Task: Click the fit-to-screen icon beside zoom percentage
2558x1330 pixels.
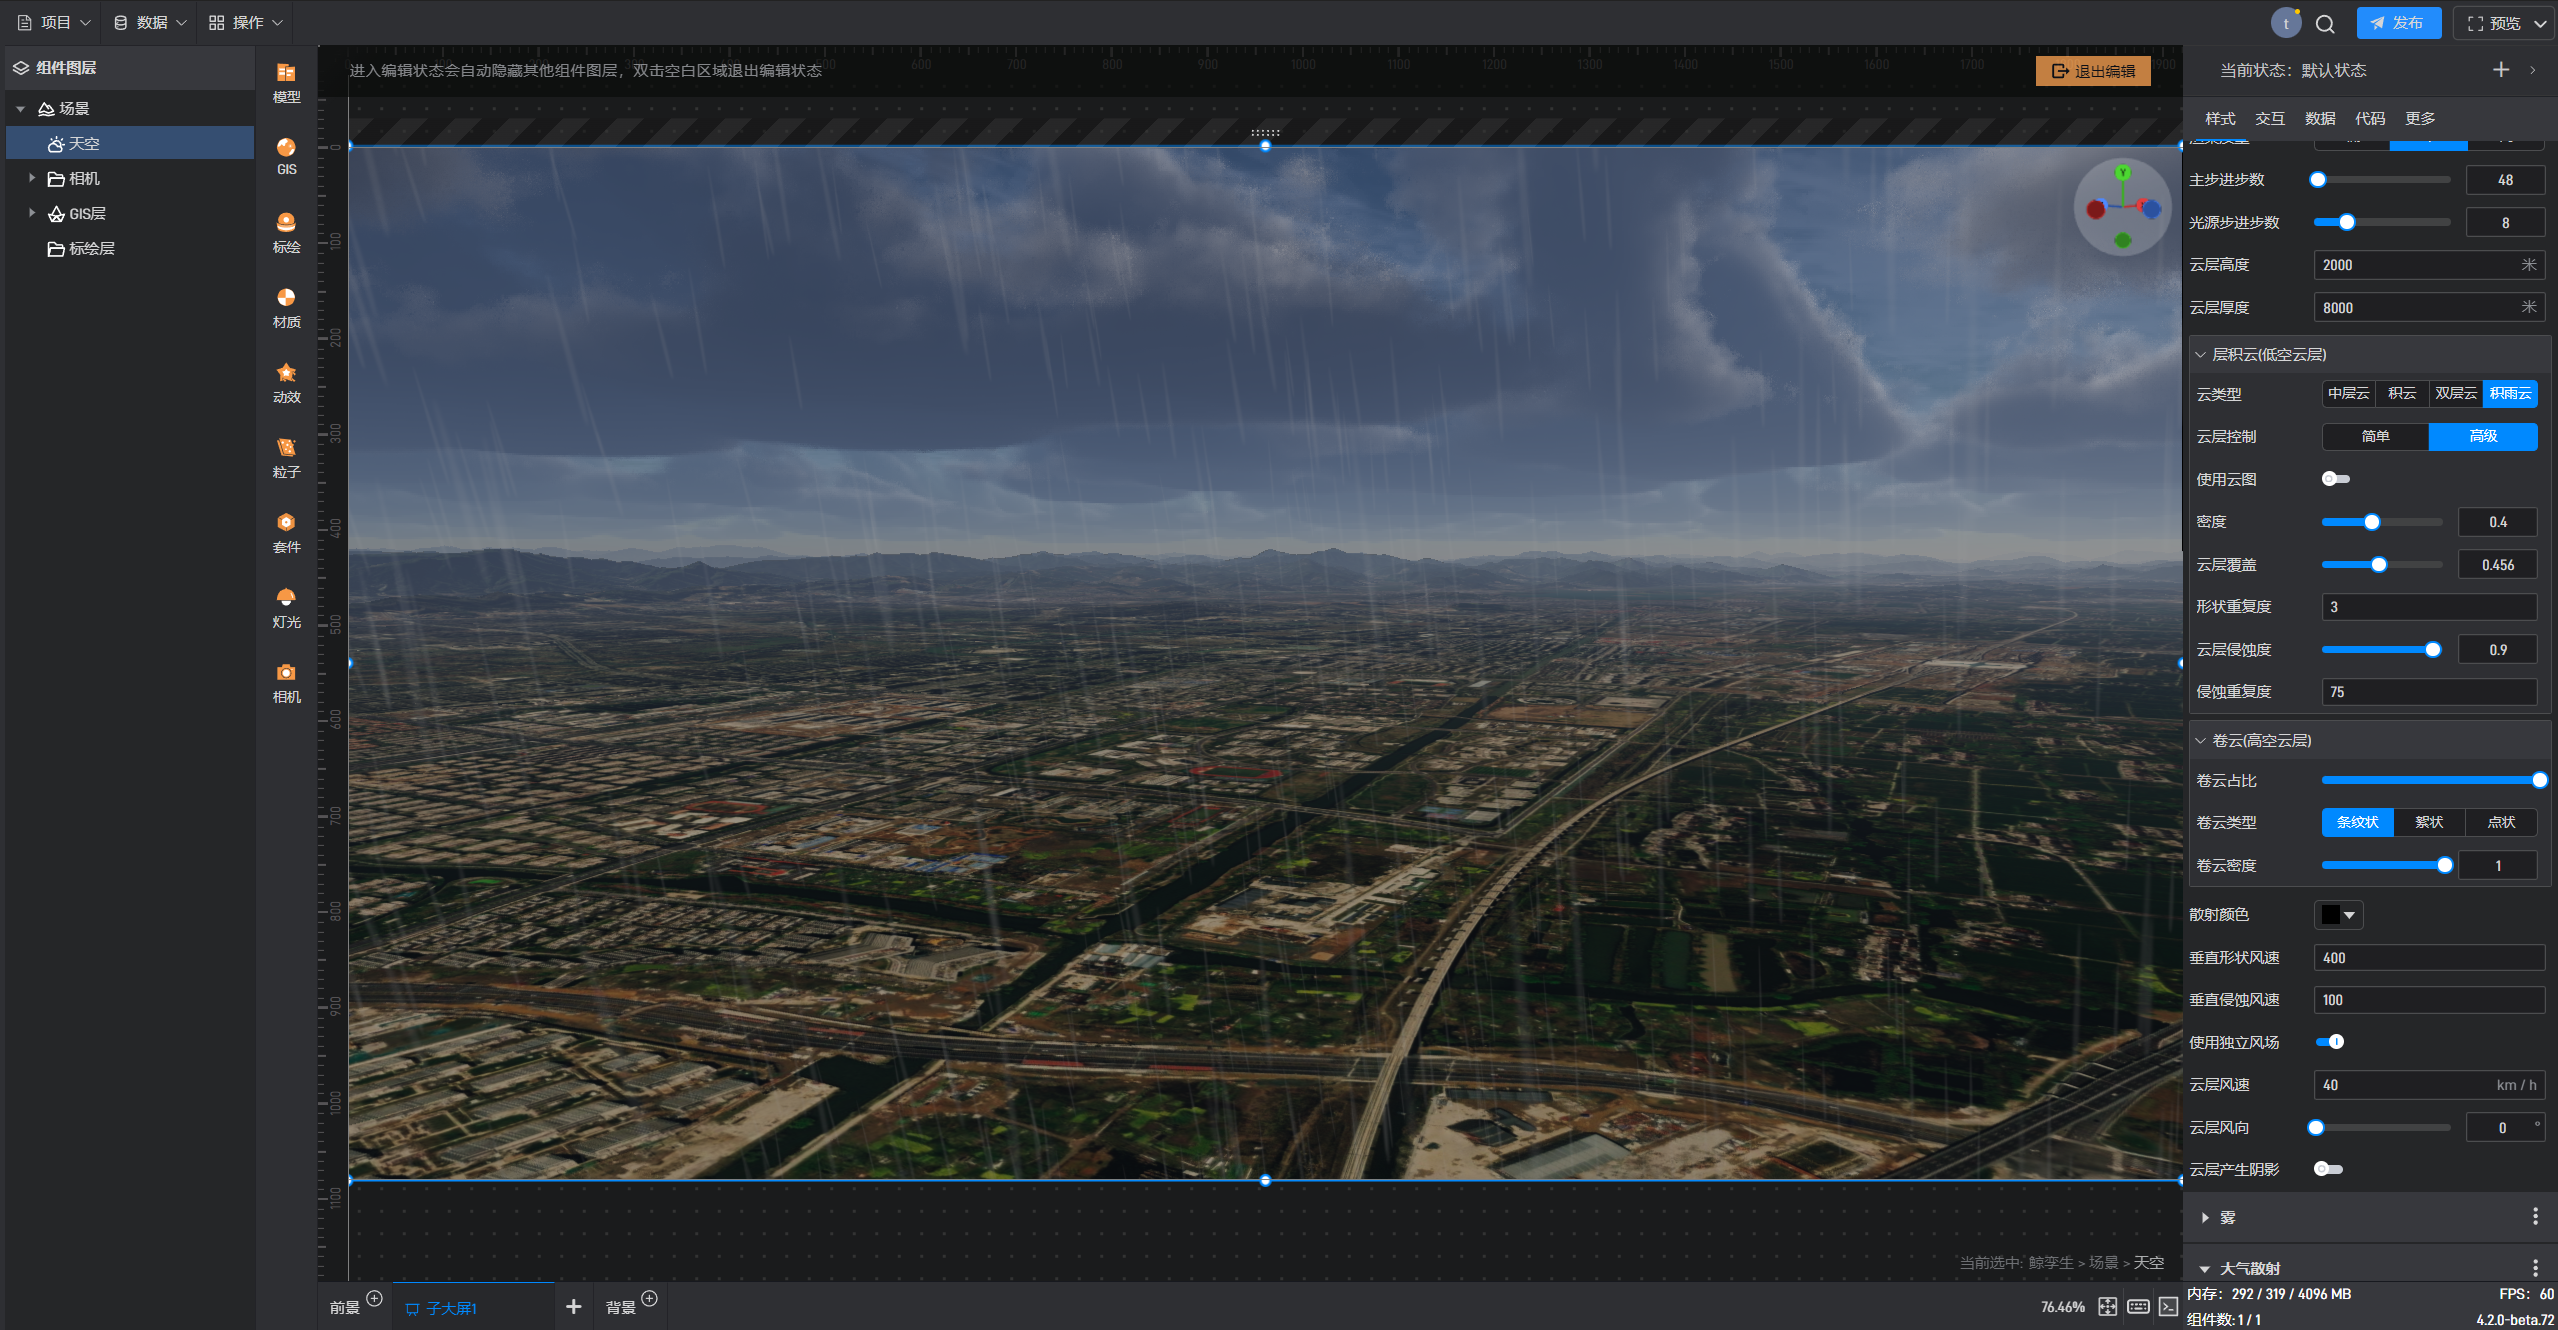Action: [2107, 1307]
